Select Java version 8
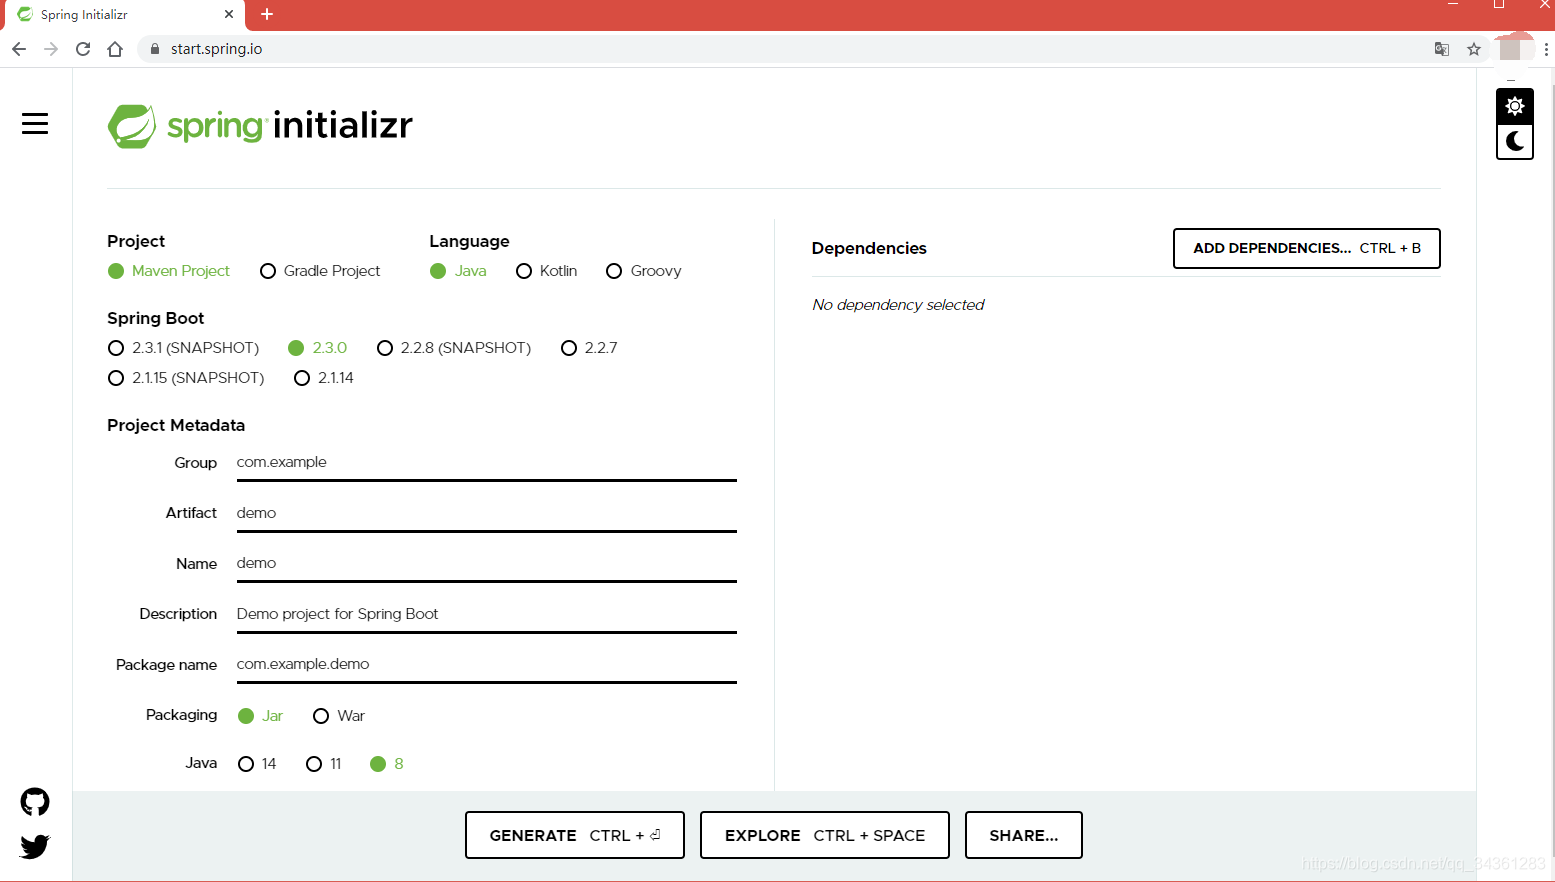Viewport: 1555px width, 882px height. click(386, 764)
